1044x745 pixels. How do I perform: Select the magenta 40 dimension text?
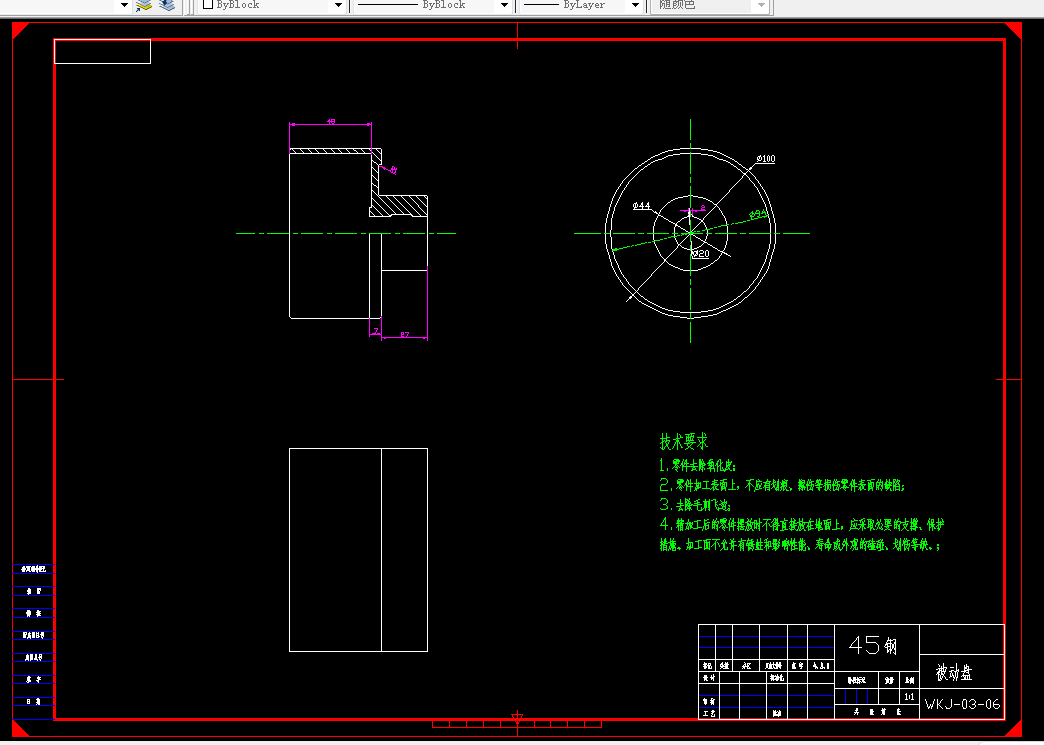(331, 121)
